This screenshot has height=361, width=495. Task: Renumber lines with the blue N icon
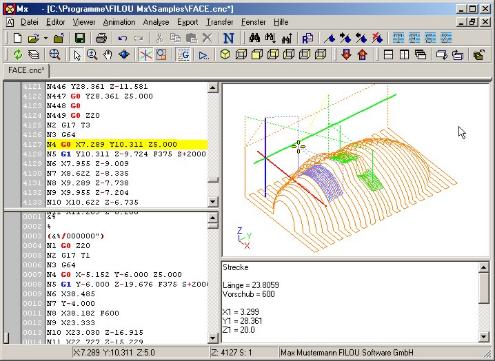[x=228, y=38]
